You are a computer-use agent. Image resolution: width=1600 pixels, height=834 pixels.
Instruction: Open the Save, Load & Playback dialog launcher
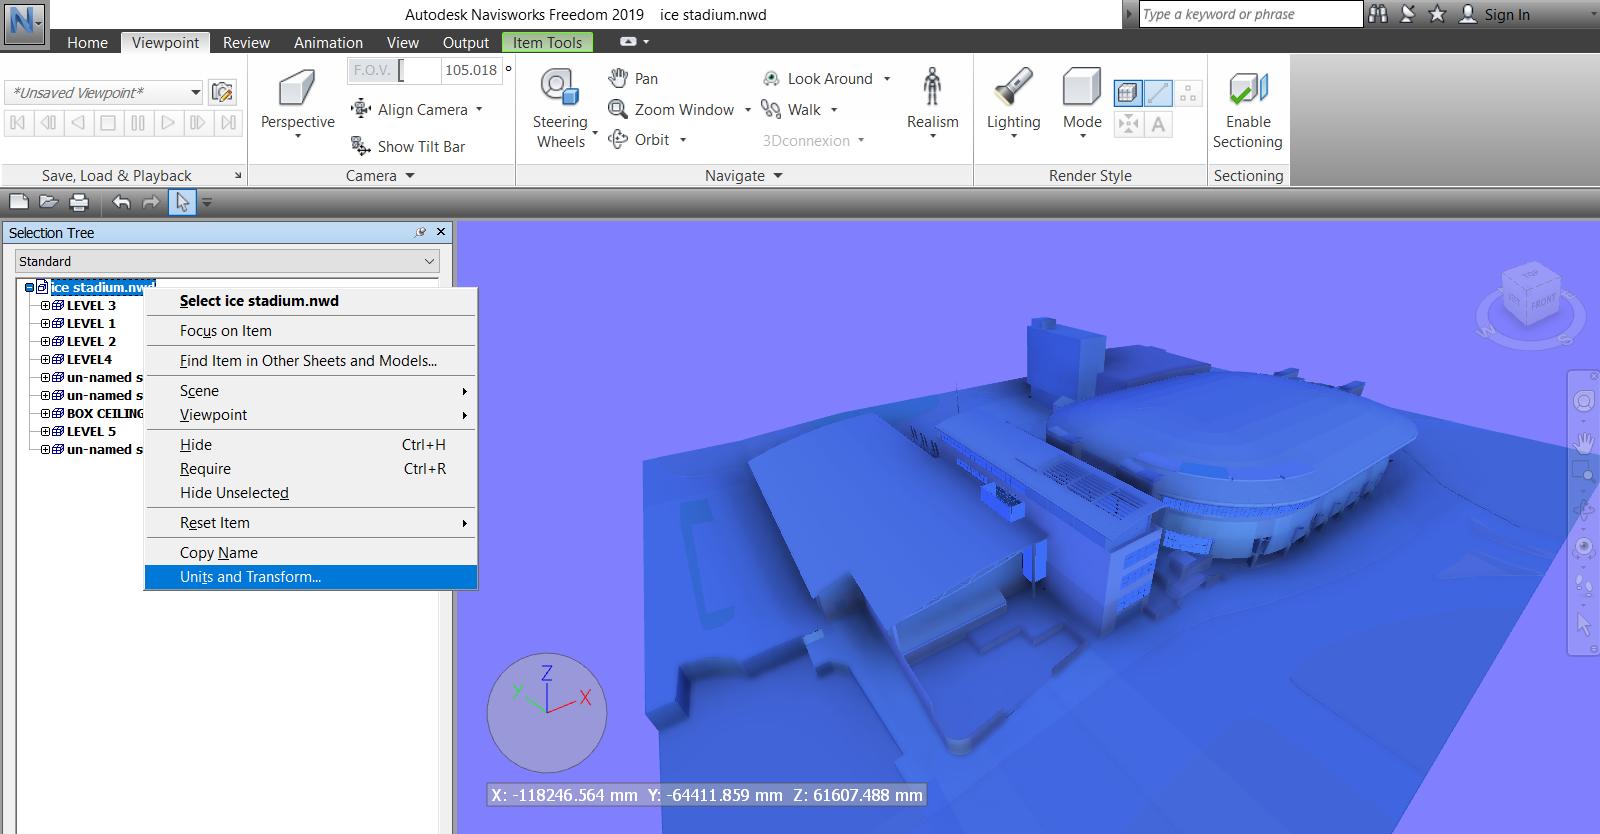coord(238,176)
